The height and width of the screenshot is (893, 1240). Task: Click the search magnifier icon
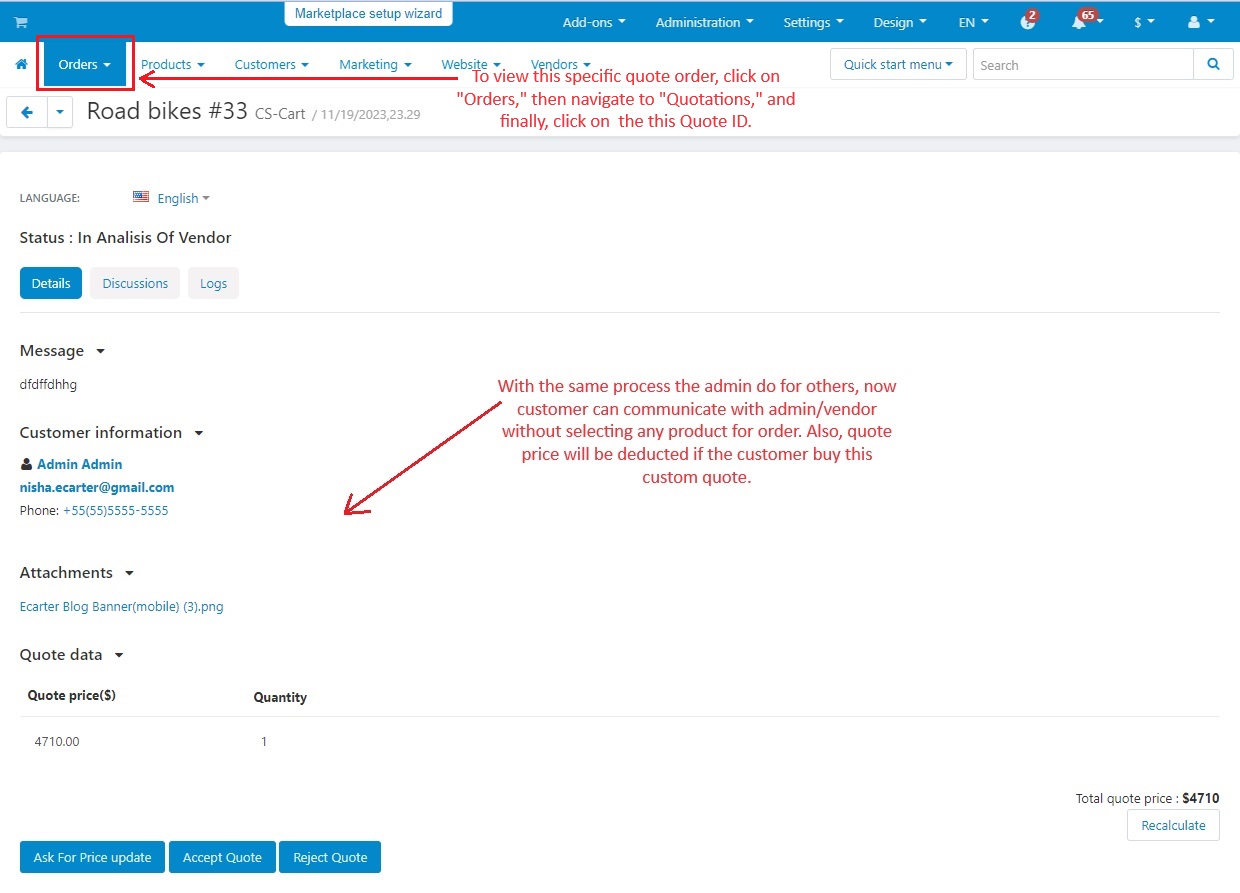[x=1213, y=63]
